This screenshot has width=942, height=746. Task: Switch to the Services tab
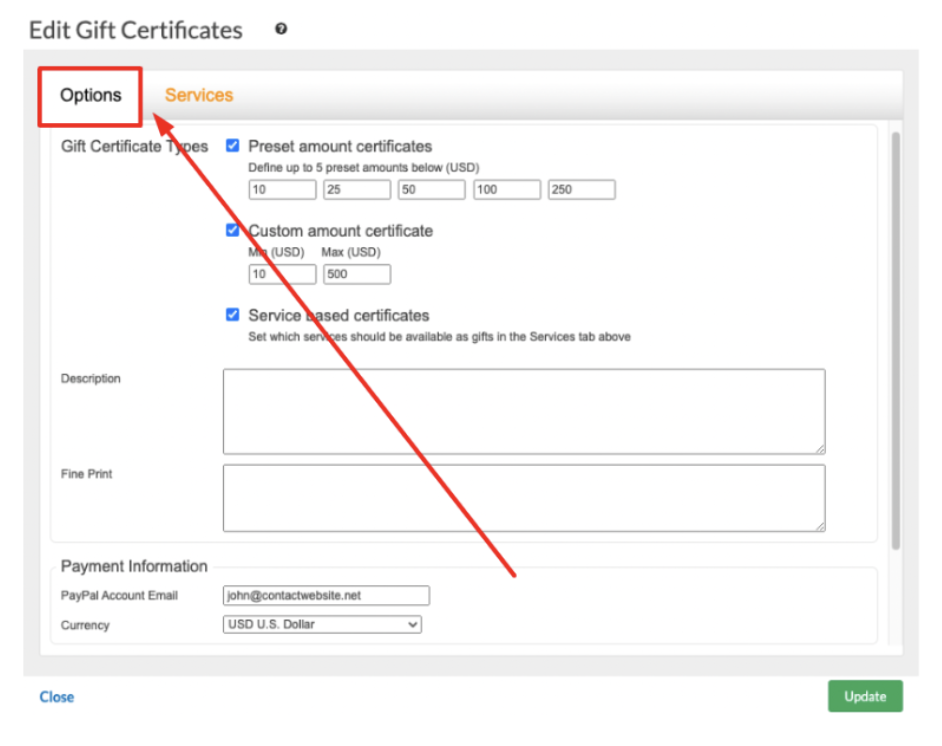pos(199,96)
